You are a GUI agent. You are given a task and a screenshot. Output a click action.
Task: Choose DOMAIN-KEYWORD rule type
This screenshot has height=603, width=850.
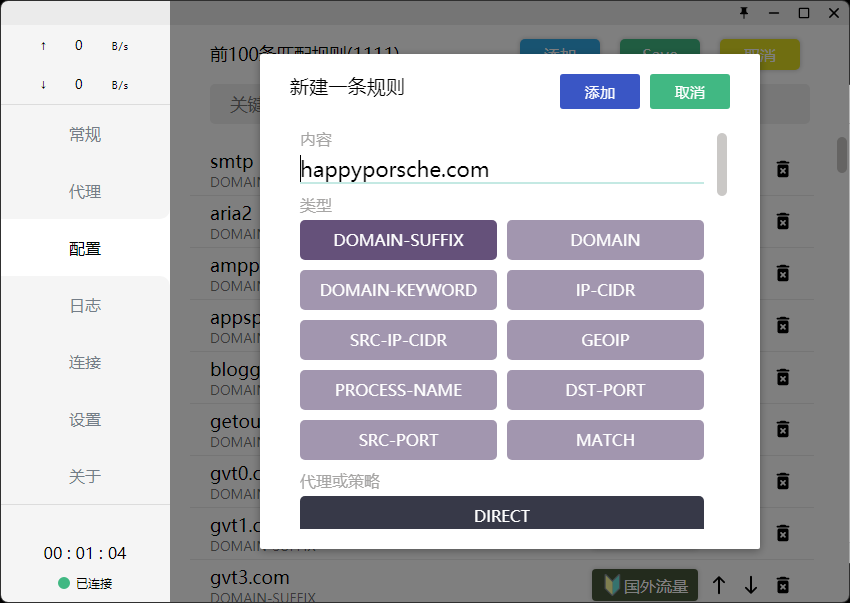398,290
